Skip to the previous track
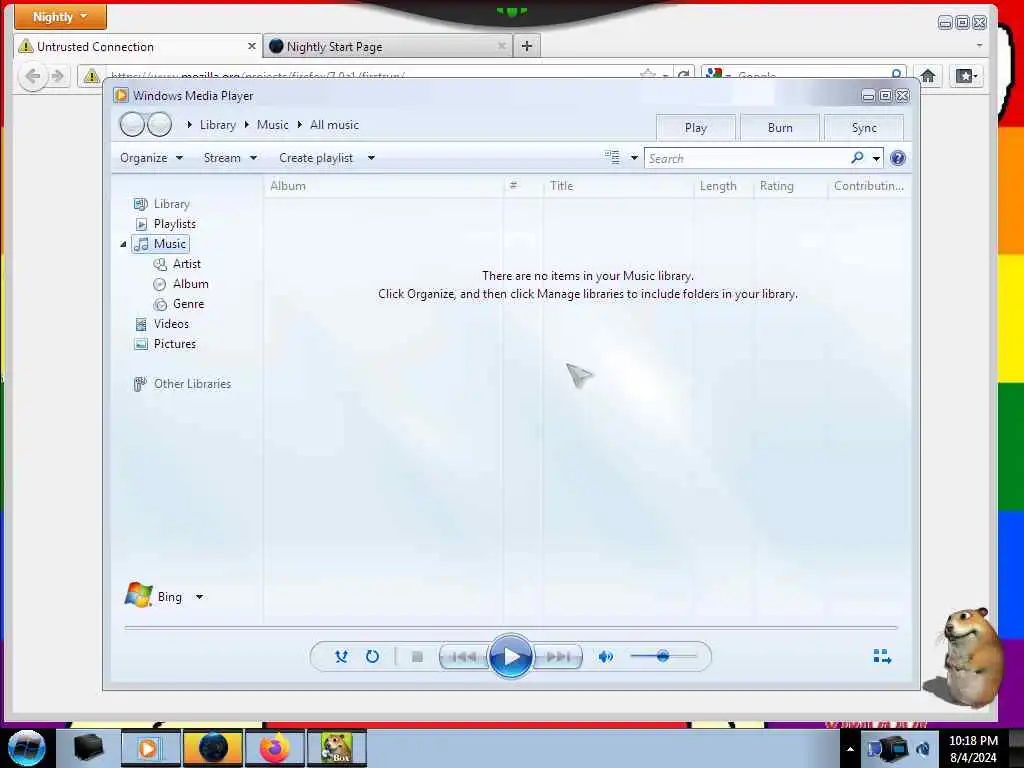 click(x=464, y=656)
